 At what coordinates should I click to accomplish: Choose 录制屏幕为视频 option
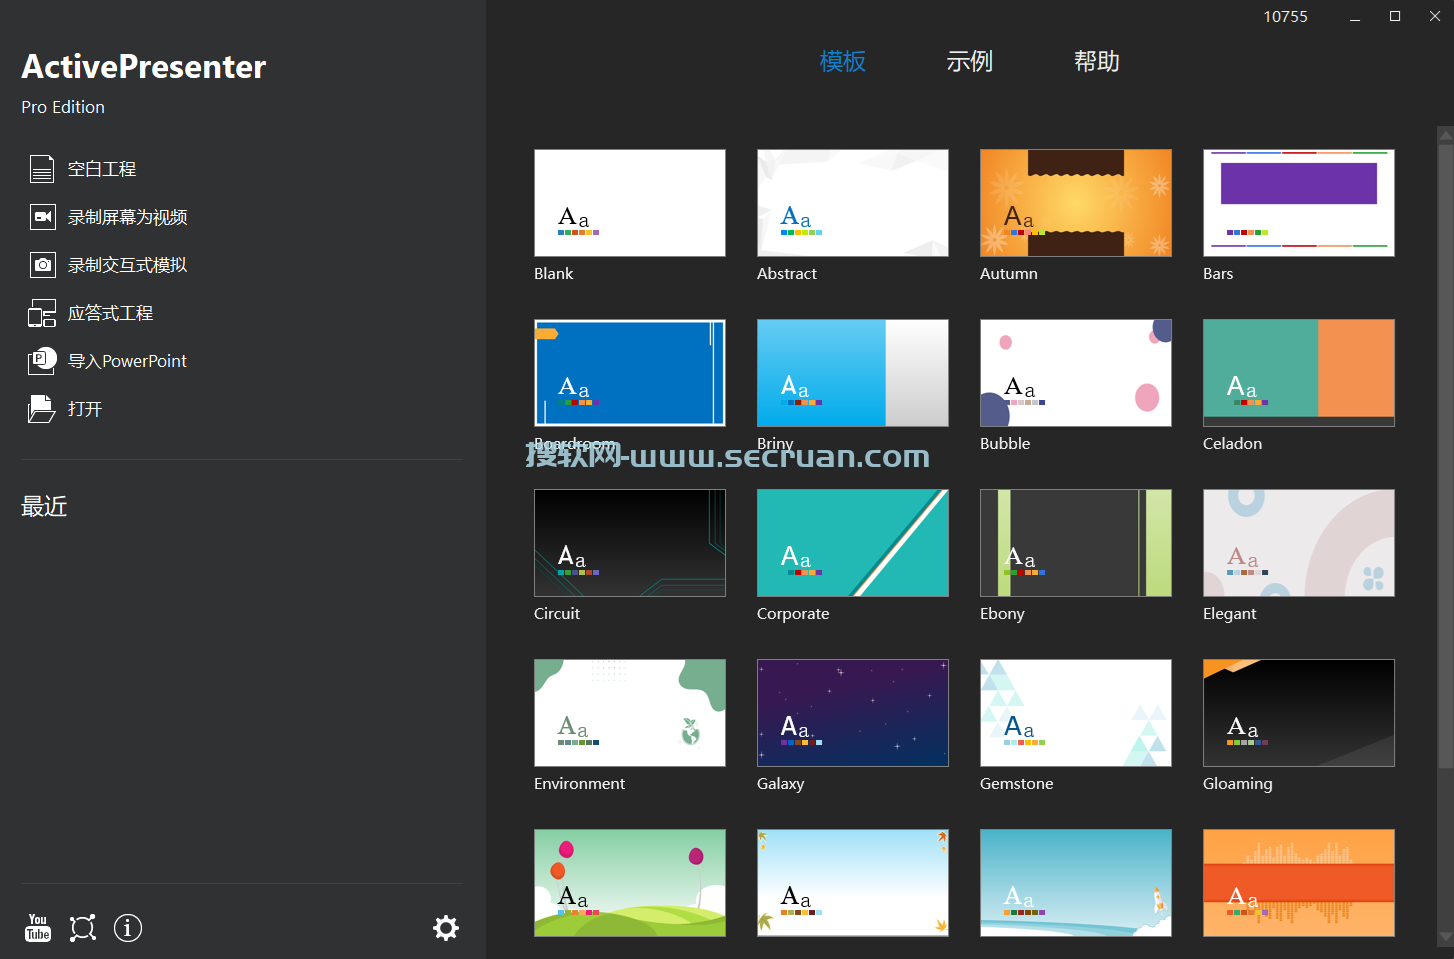click(128, 217)
